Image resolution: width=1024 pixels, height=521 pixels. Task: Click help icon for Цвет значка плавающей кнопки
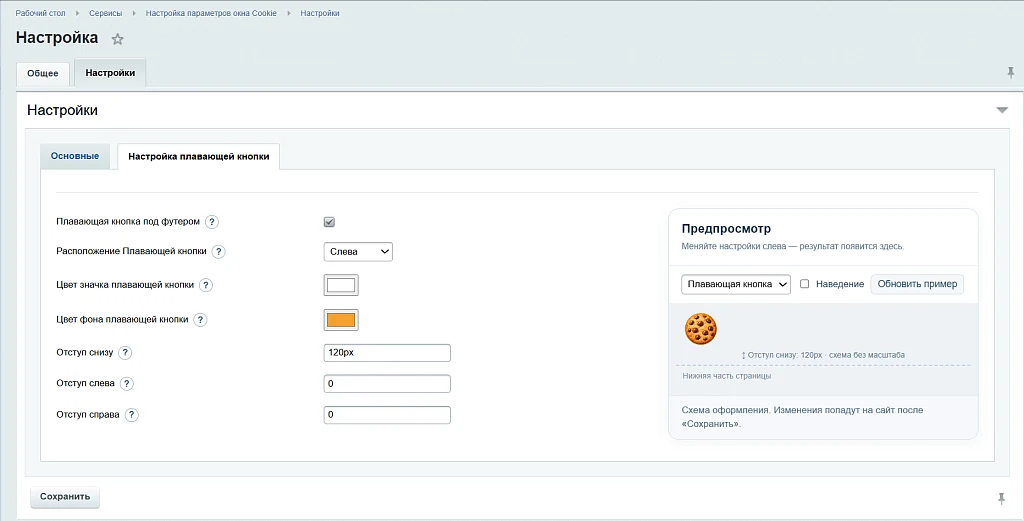(x=206, y=285)
